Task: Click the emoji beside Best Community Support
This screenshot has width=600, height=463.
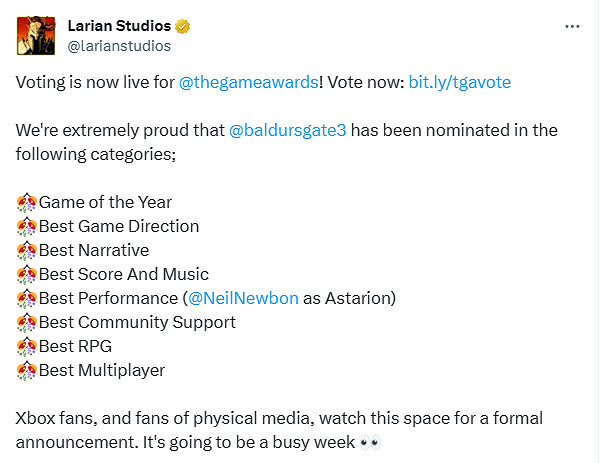Action: point(27,323)
